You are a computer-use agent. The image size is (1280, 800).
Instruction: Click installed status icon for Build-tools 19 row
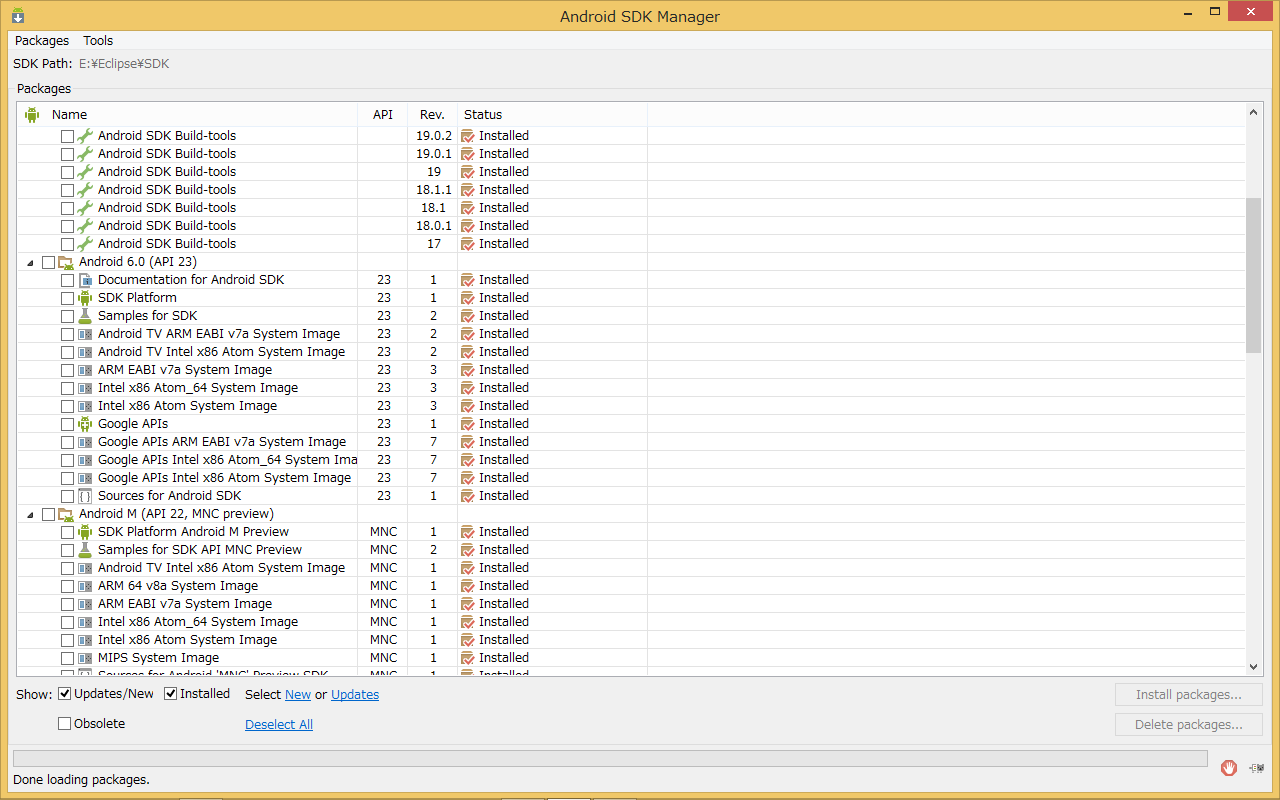pyautogui.click(x=467, y=172)
